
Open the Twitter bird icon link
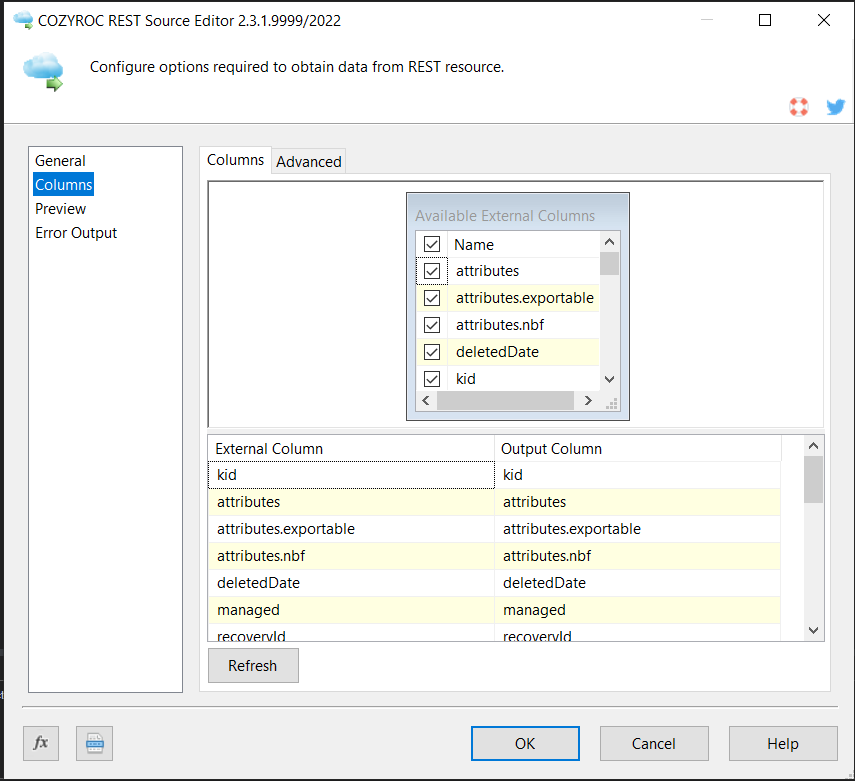[x=835, y=107]
